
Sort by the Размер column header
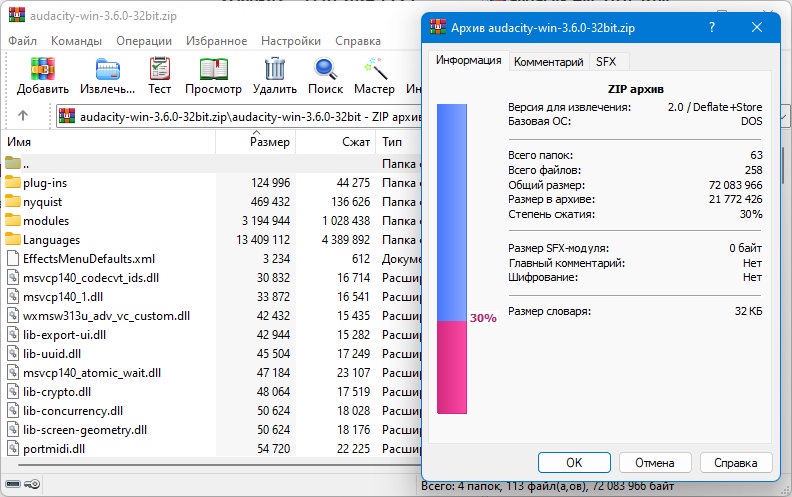coord(256,142)
